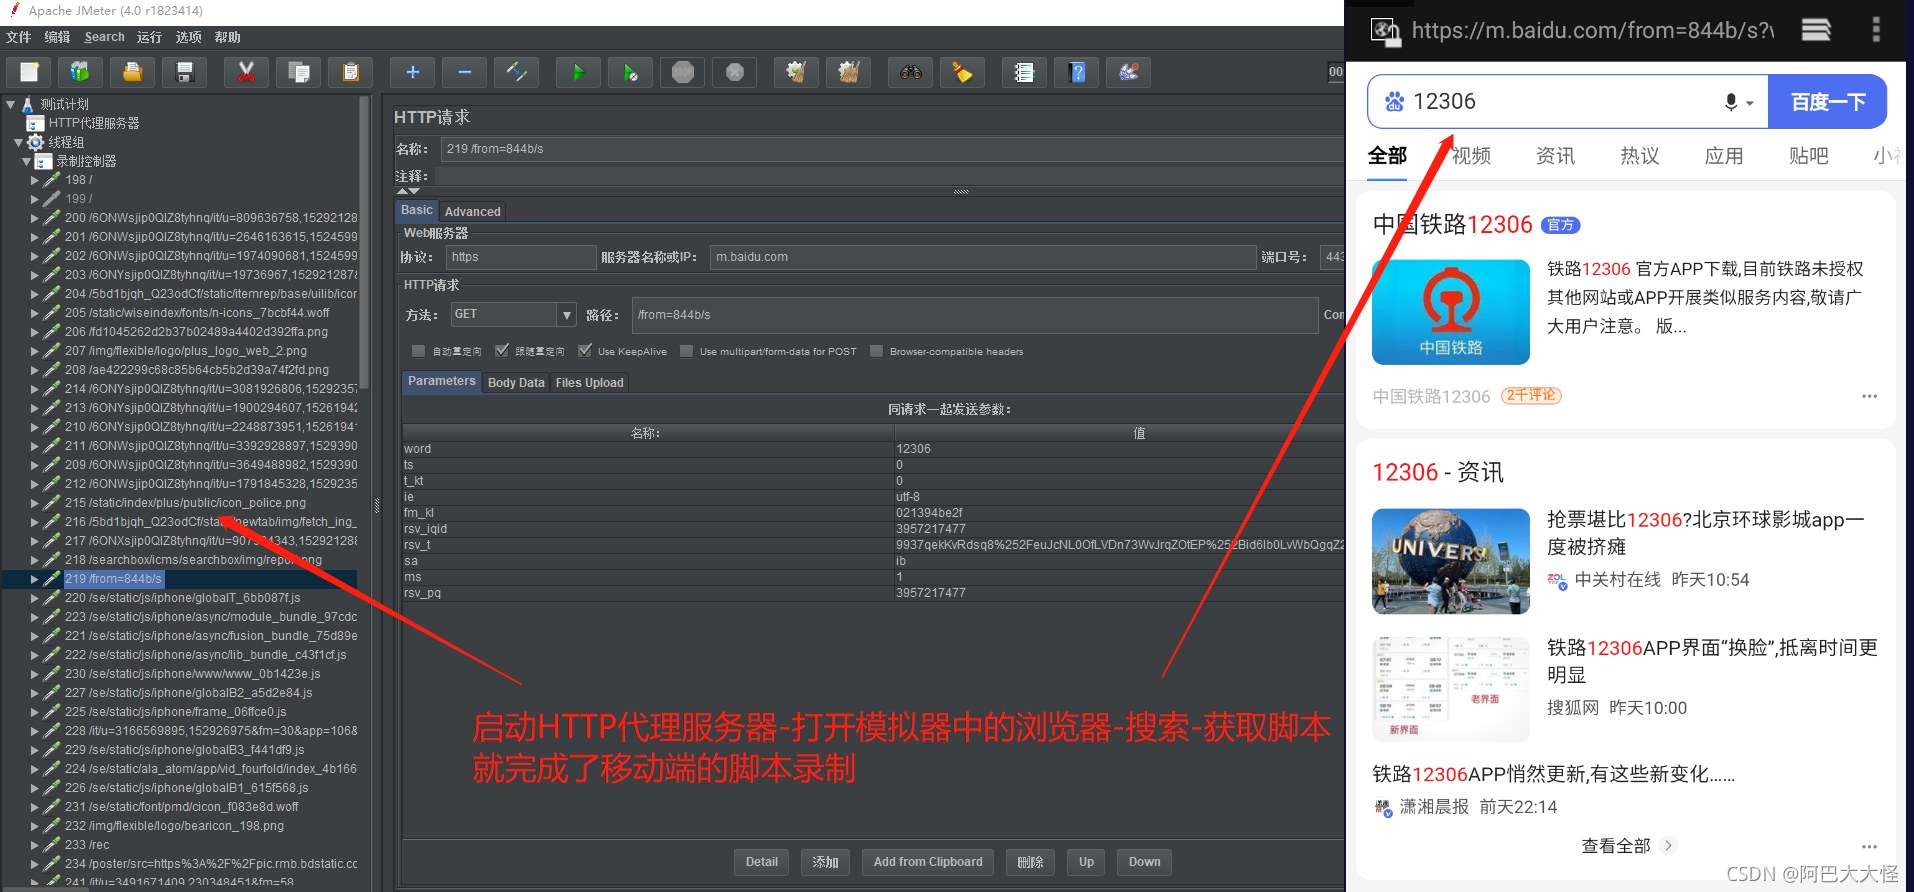1914x892 pixels.
Task: Click the Detail button
Action: (x=761, y=862)
